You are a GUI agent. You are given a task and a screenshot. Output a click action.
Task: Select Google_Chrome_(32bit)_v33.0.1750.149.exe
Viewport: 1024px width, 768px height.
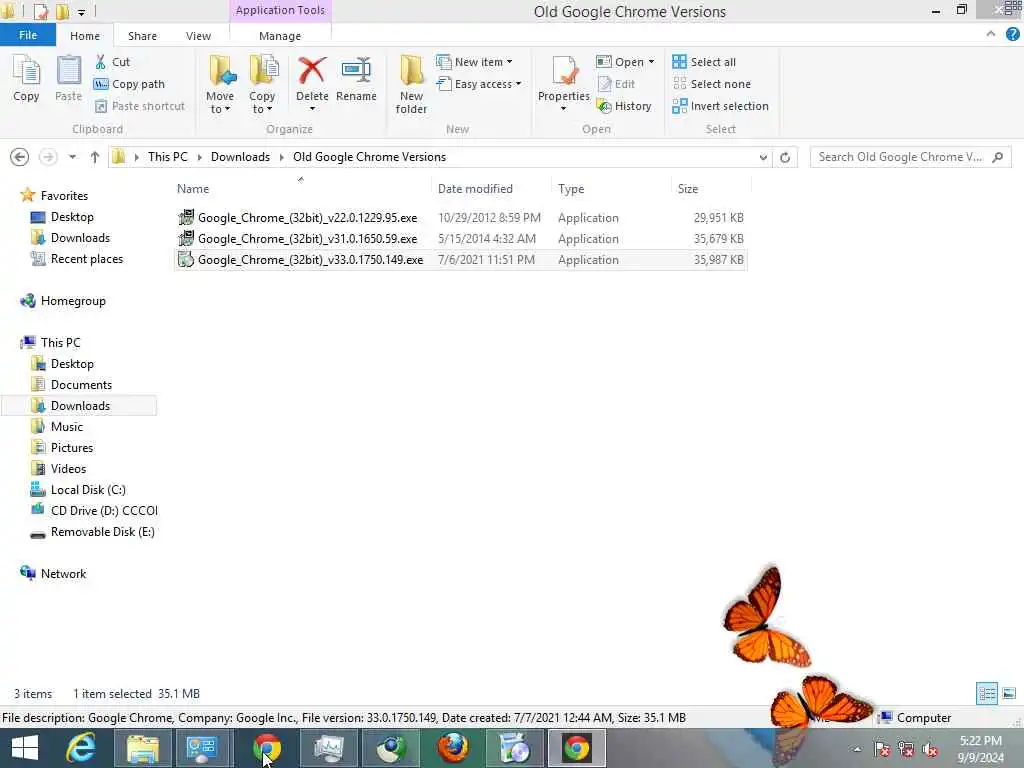pos(460,260)
